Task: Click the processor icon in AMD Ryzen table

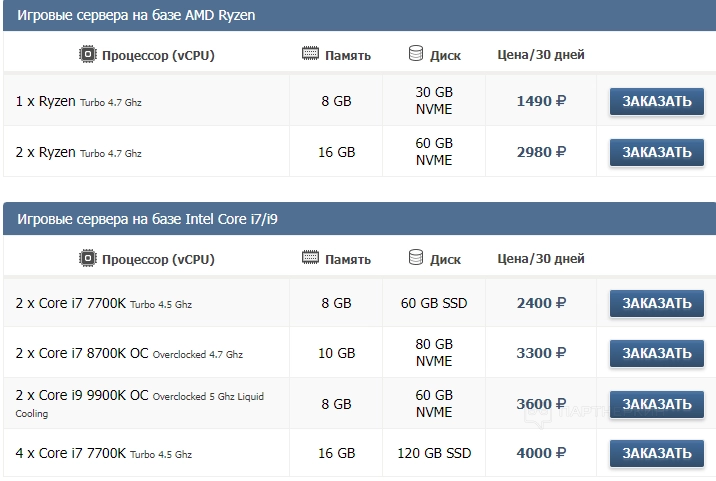Action: (88, 54)
